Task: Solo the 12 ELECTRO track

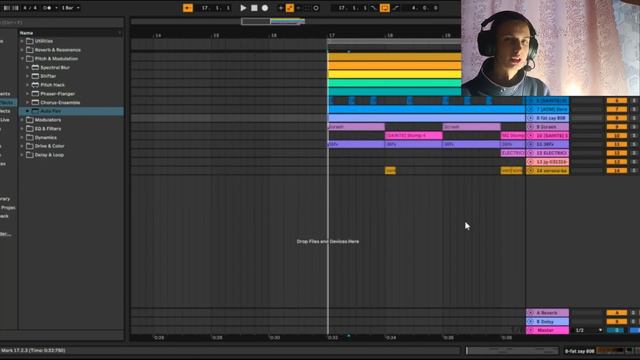Action: pyautogui.click(x=634, y=153)
